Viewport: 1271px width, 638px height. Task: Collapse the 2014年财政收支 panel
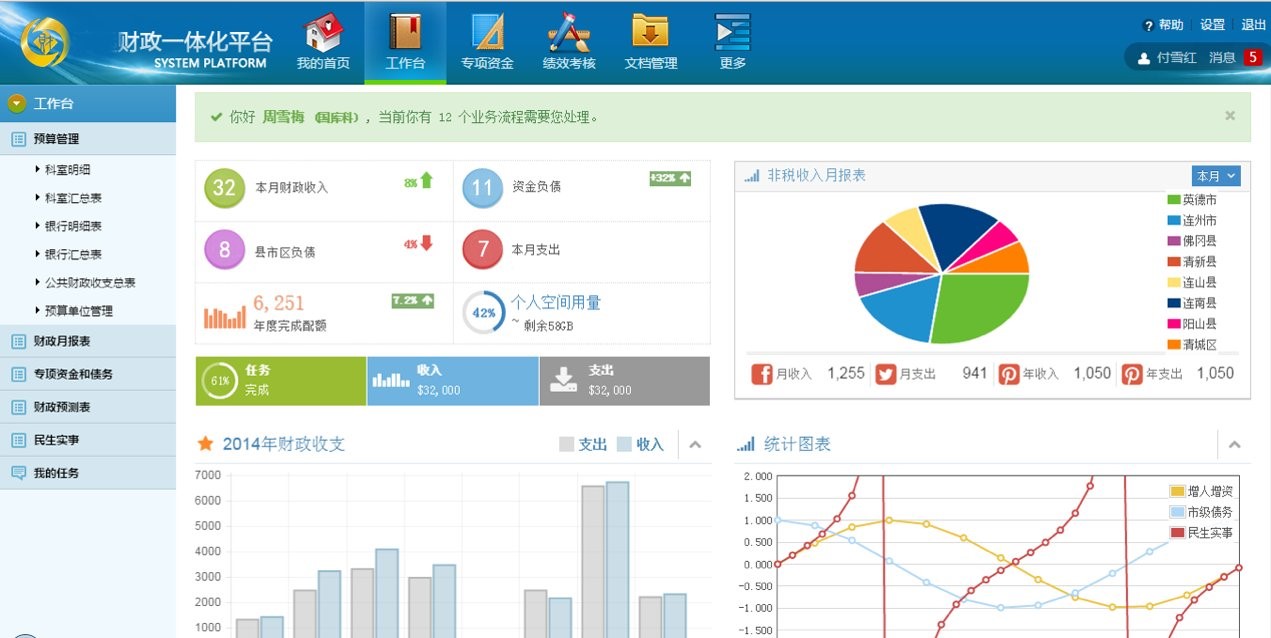tap(695, 445)
